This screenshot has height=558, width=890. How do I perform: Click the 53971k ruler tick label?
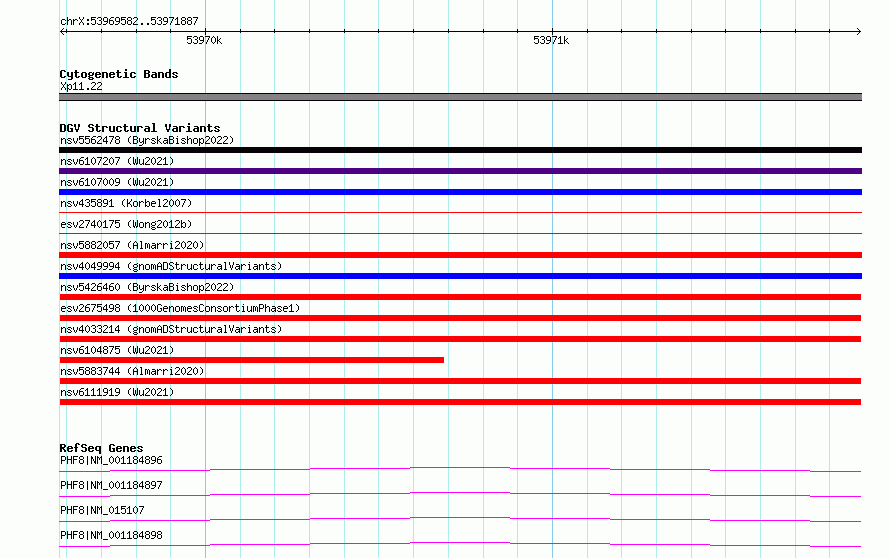click(551, 40)
